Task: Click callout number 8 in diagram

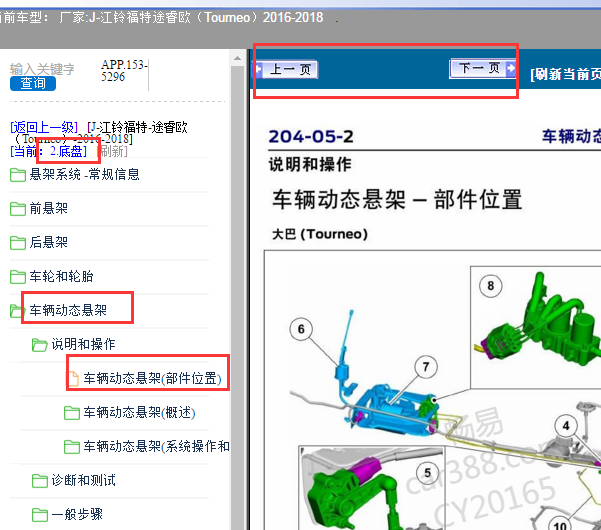Action: pos(491,286)
